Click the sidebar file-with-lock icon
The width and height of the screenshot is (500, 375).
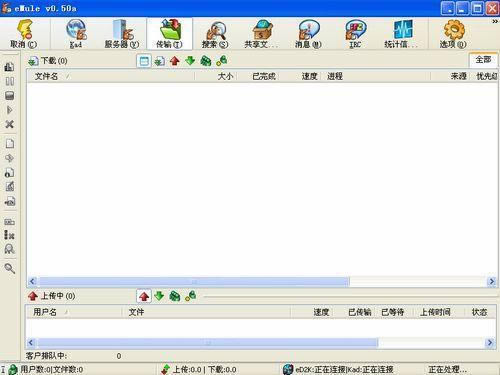10,172
